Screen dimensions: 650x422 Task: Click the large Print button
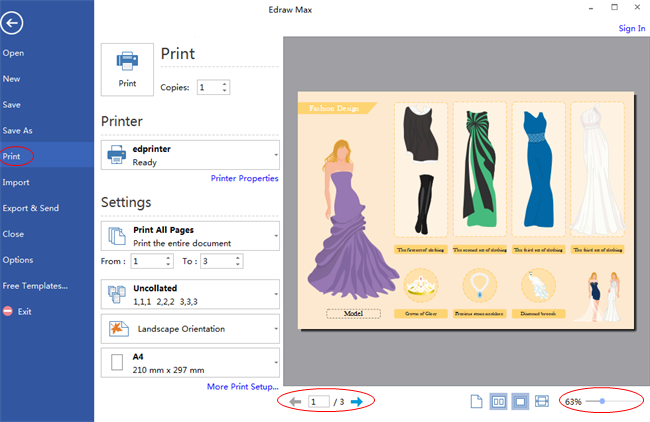pyautogui.click(x=127, y=68)
